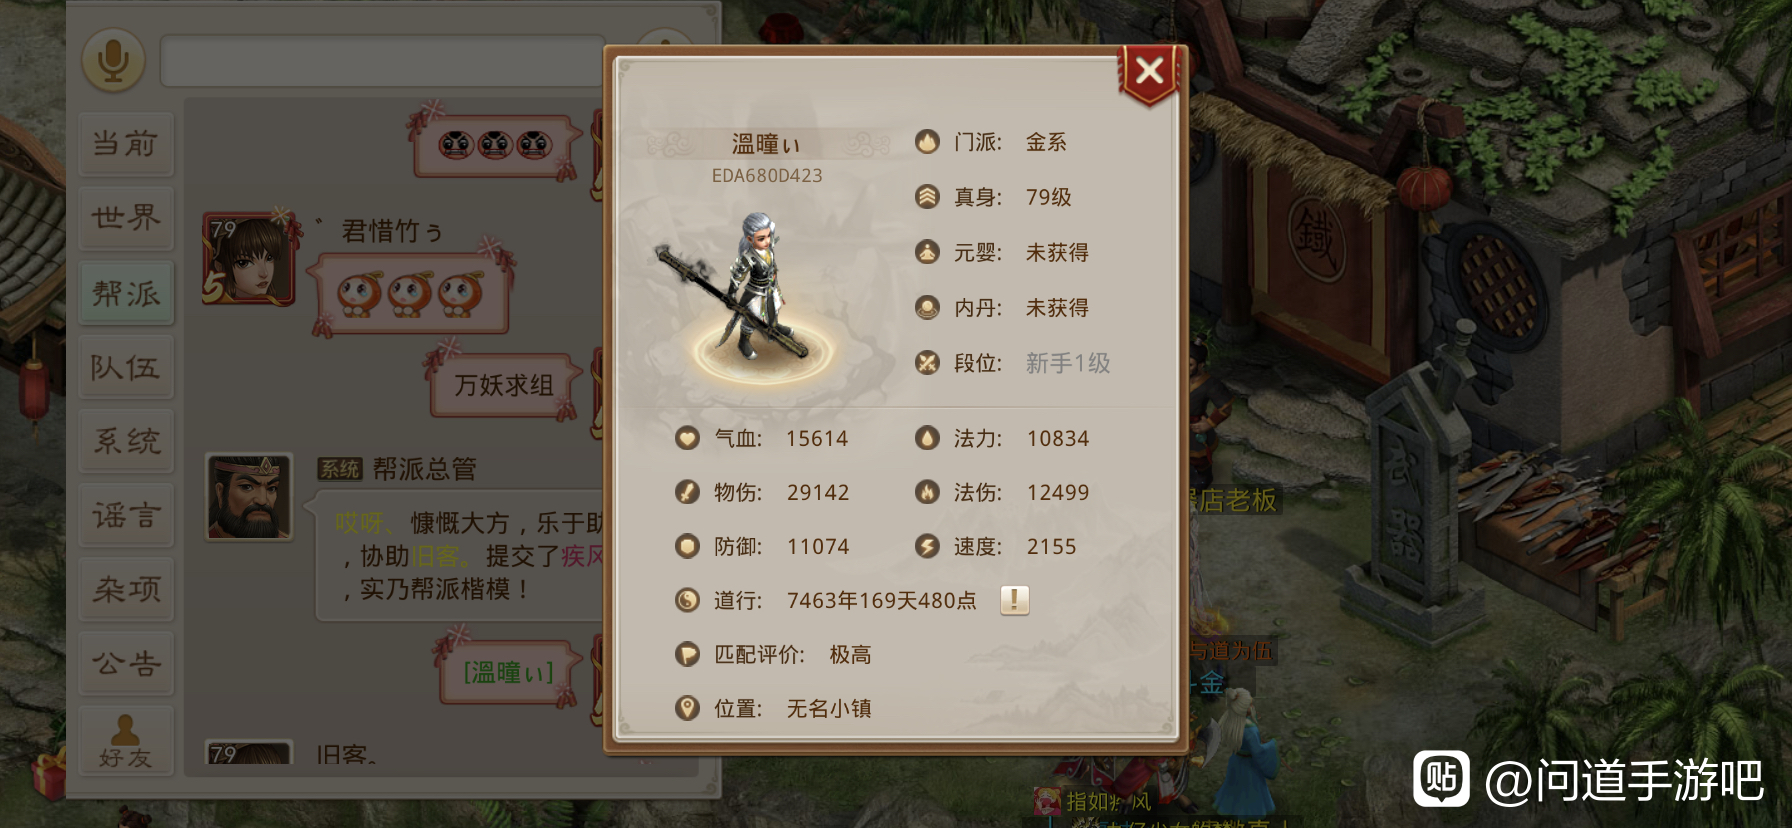Click the 气血 heart icon
The image size is (1792, 828).
tap(687, 438)
